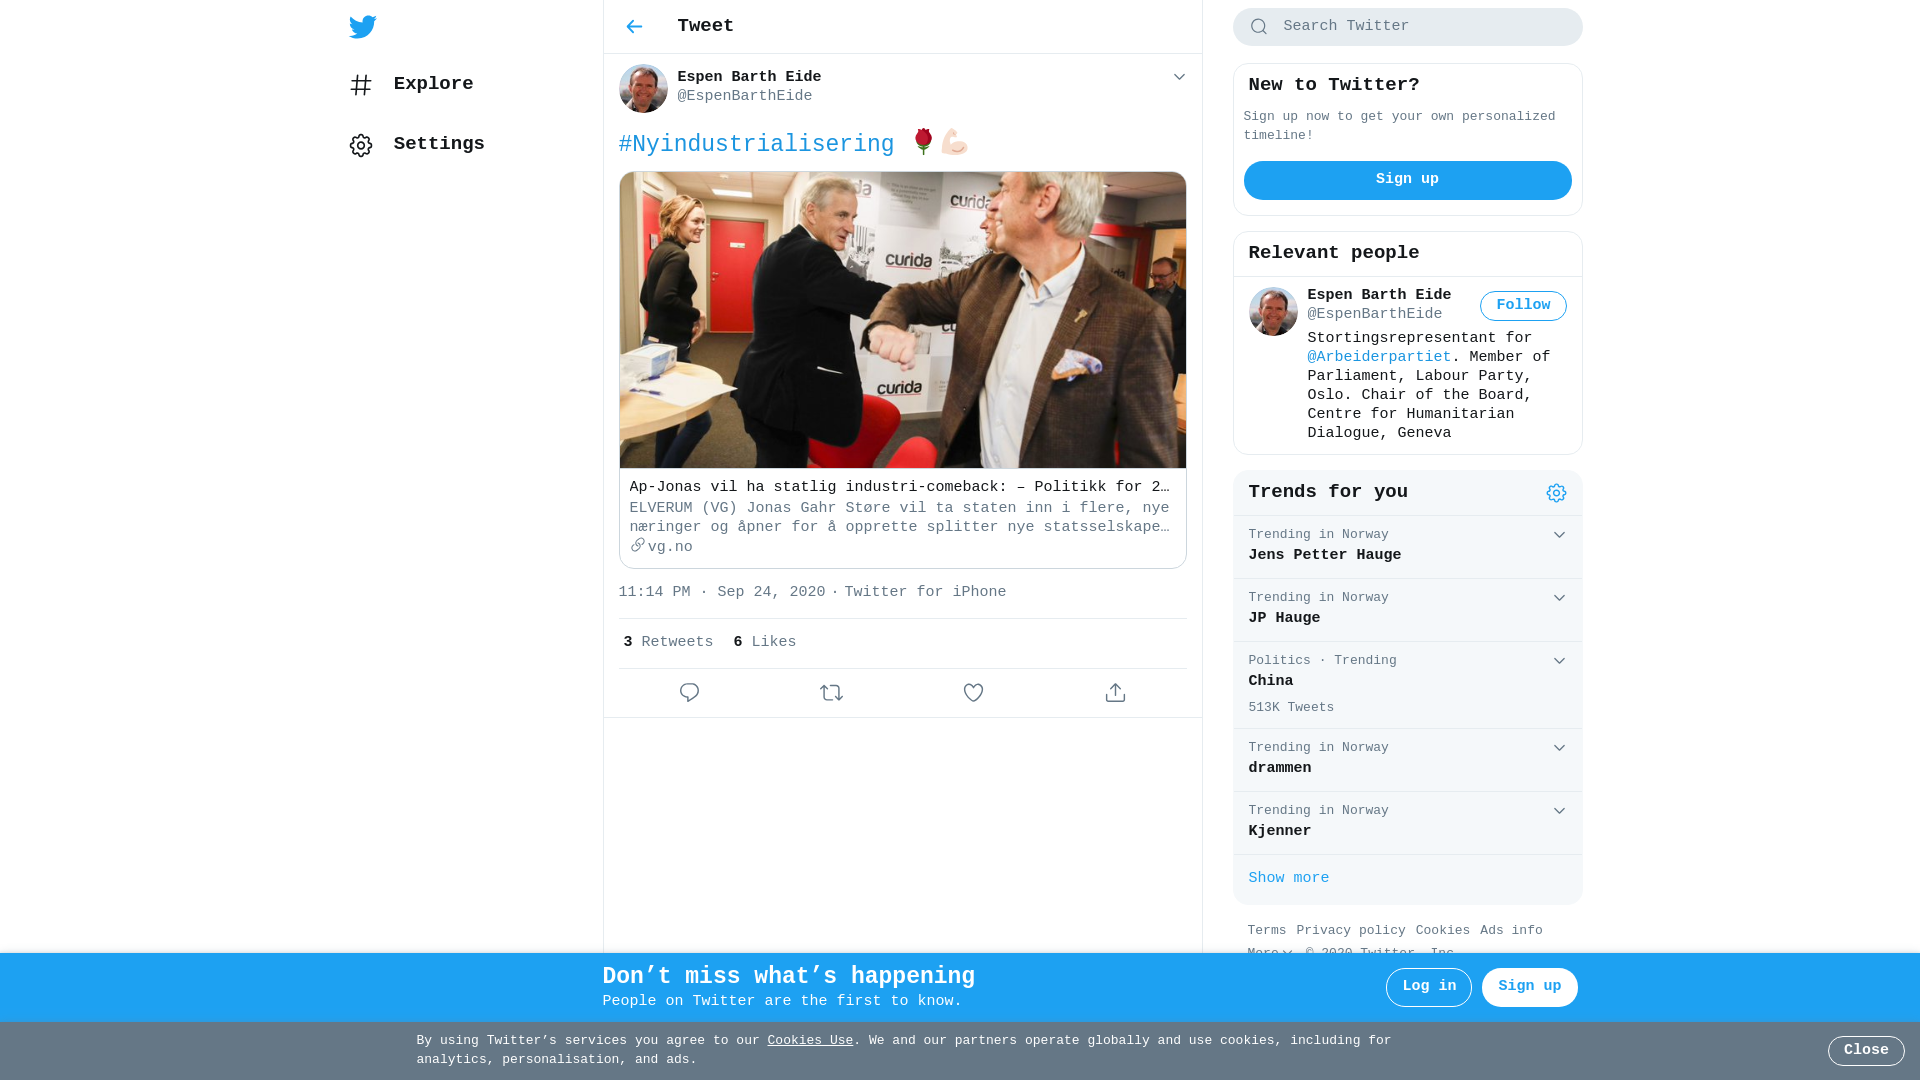Click the Twitter bird logo
The height and width of the screenshot is (1080, 1920).
click(x=363, y=27)
